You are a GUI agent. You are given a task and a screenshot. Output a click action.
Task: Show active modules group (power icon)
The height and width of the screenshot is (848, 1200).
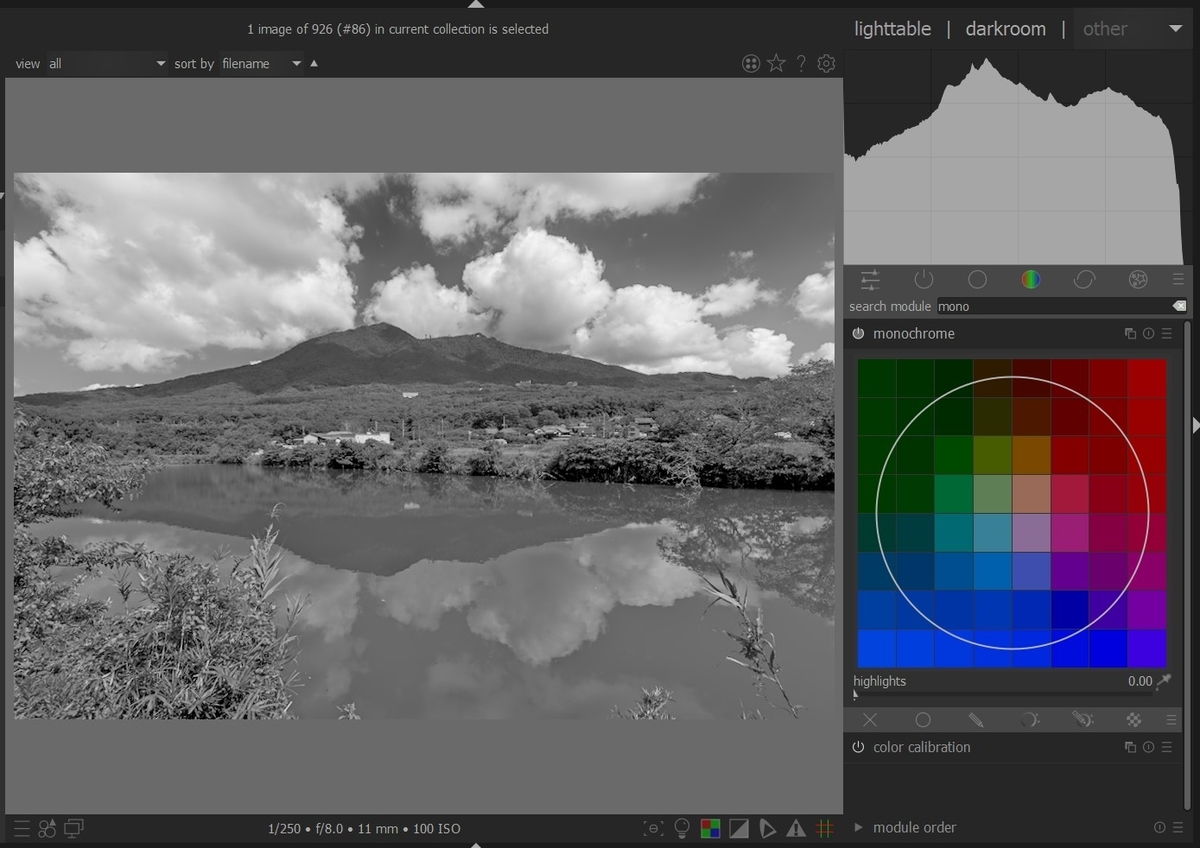(923, 280)
